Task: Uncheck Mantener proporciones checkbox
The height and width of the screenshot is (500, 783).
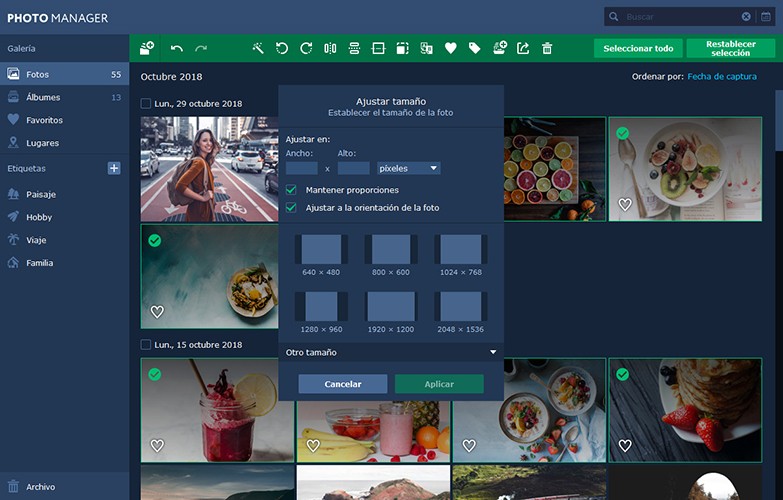Action: click(291, 190)
